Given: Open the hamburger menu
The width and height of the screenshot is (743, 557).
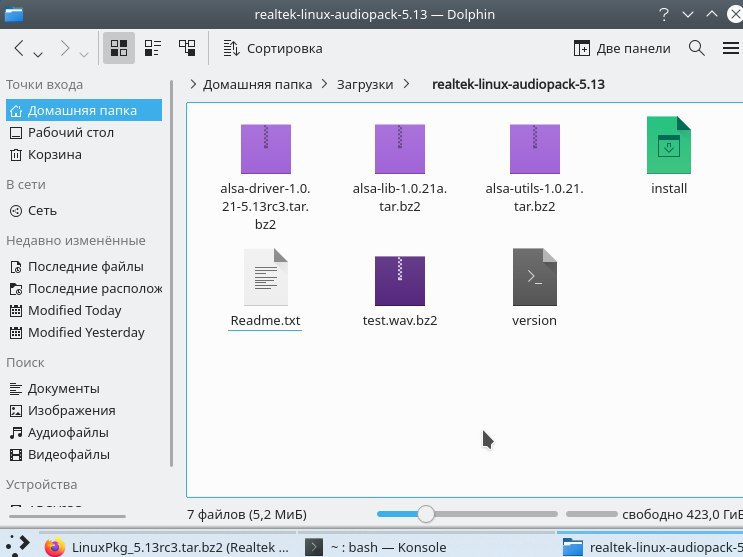Looking at the screenshot, I should tap(731, 48).
